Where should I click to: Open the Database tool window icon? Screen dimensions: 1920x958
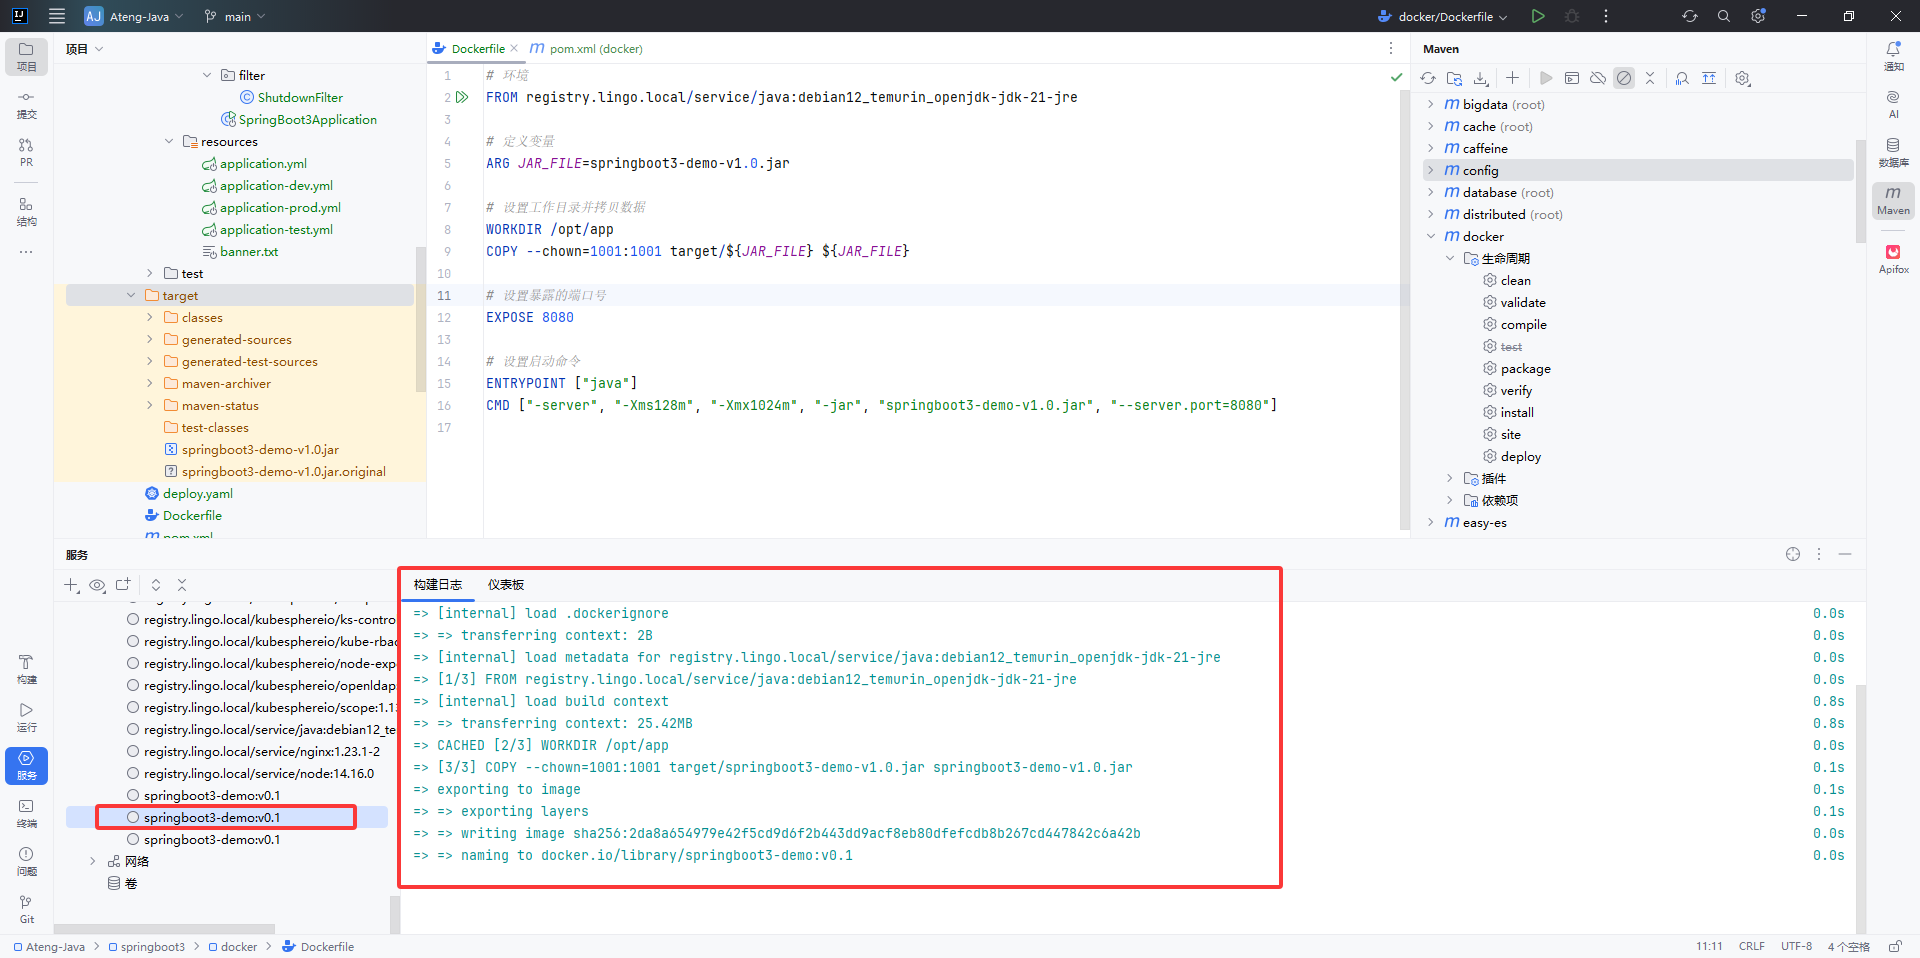(x=1893, y=152)
